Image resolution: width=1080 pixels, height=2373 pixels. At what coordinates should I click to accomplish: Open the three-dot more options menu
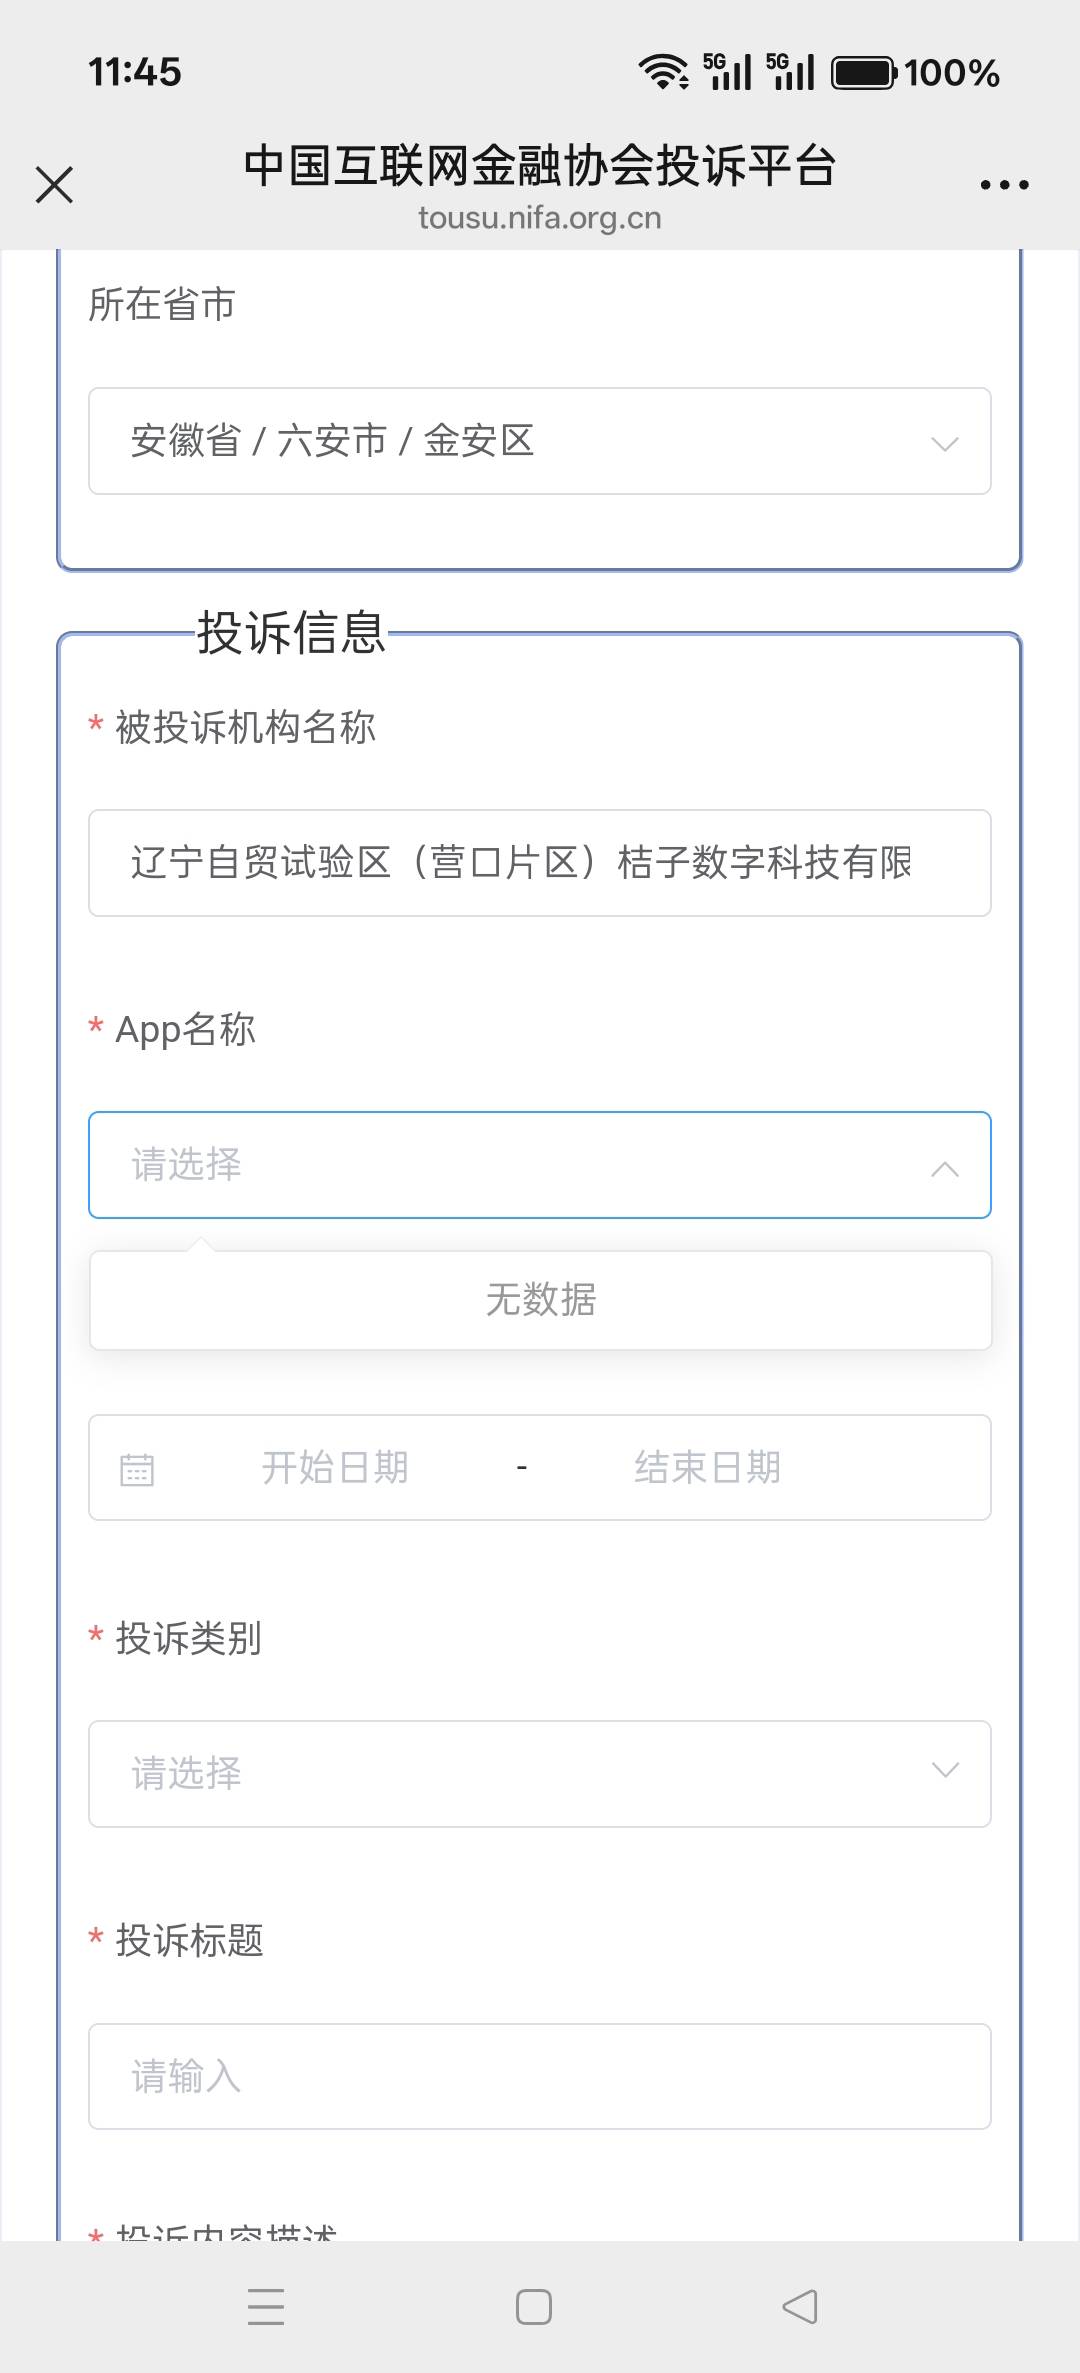(x=1004, y=185)
